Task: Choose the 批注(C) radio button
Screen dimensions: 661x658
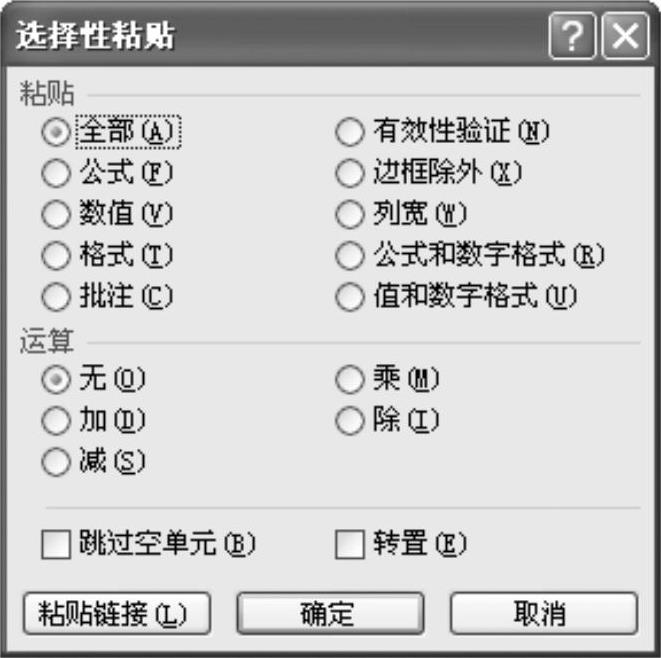Action: (56, 297)
